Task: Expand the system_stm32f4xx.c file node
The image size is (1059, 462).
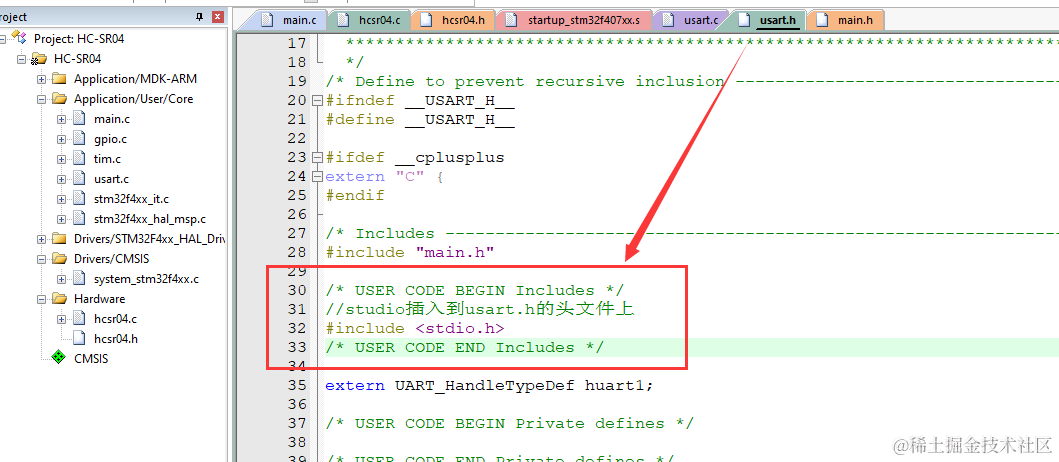Action: click(61, 279)
